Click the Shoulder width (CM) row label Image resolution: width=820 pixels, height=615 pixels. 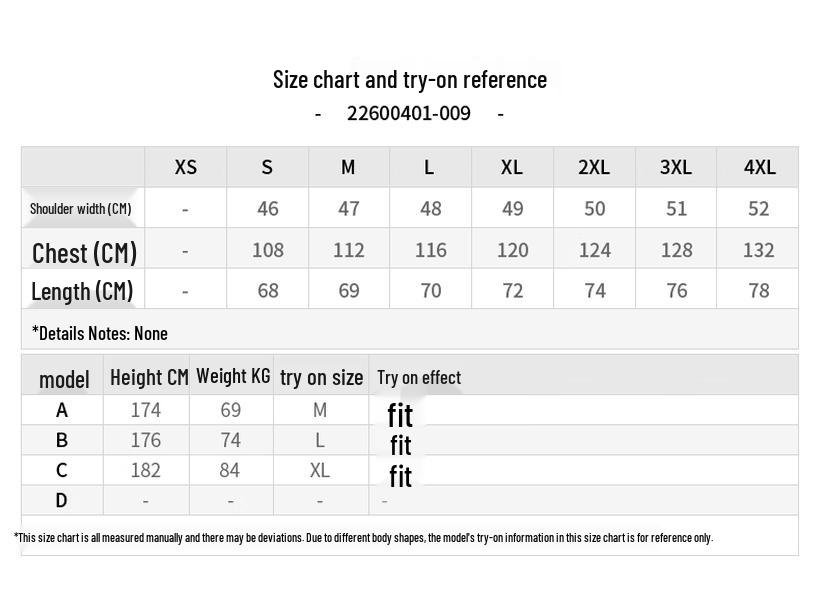coord(81,209)
